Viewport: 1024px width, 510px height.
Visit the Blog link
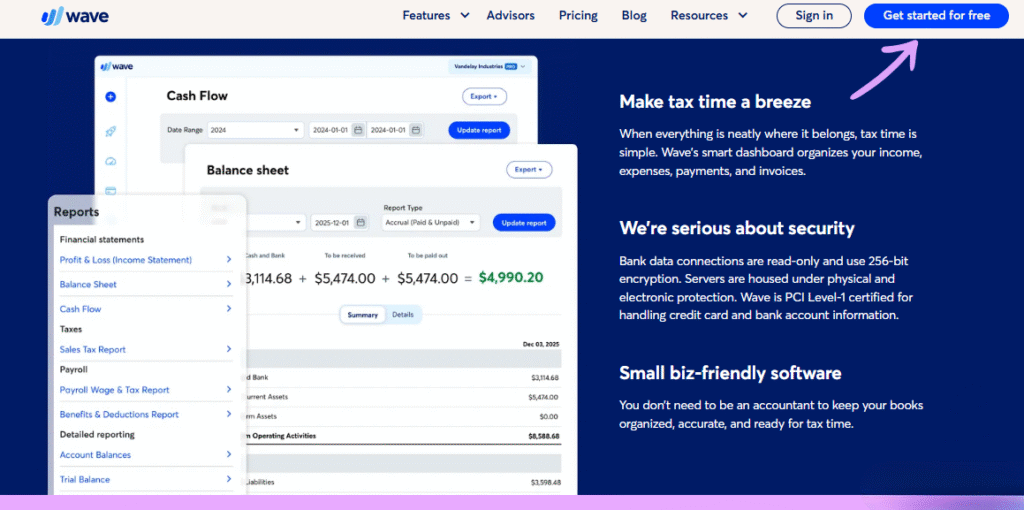pos(634,16)
